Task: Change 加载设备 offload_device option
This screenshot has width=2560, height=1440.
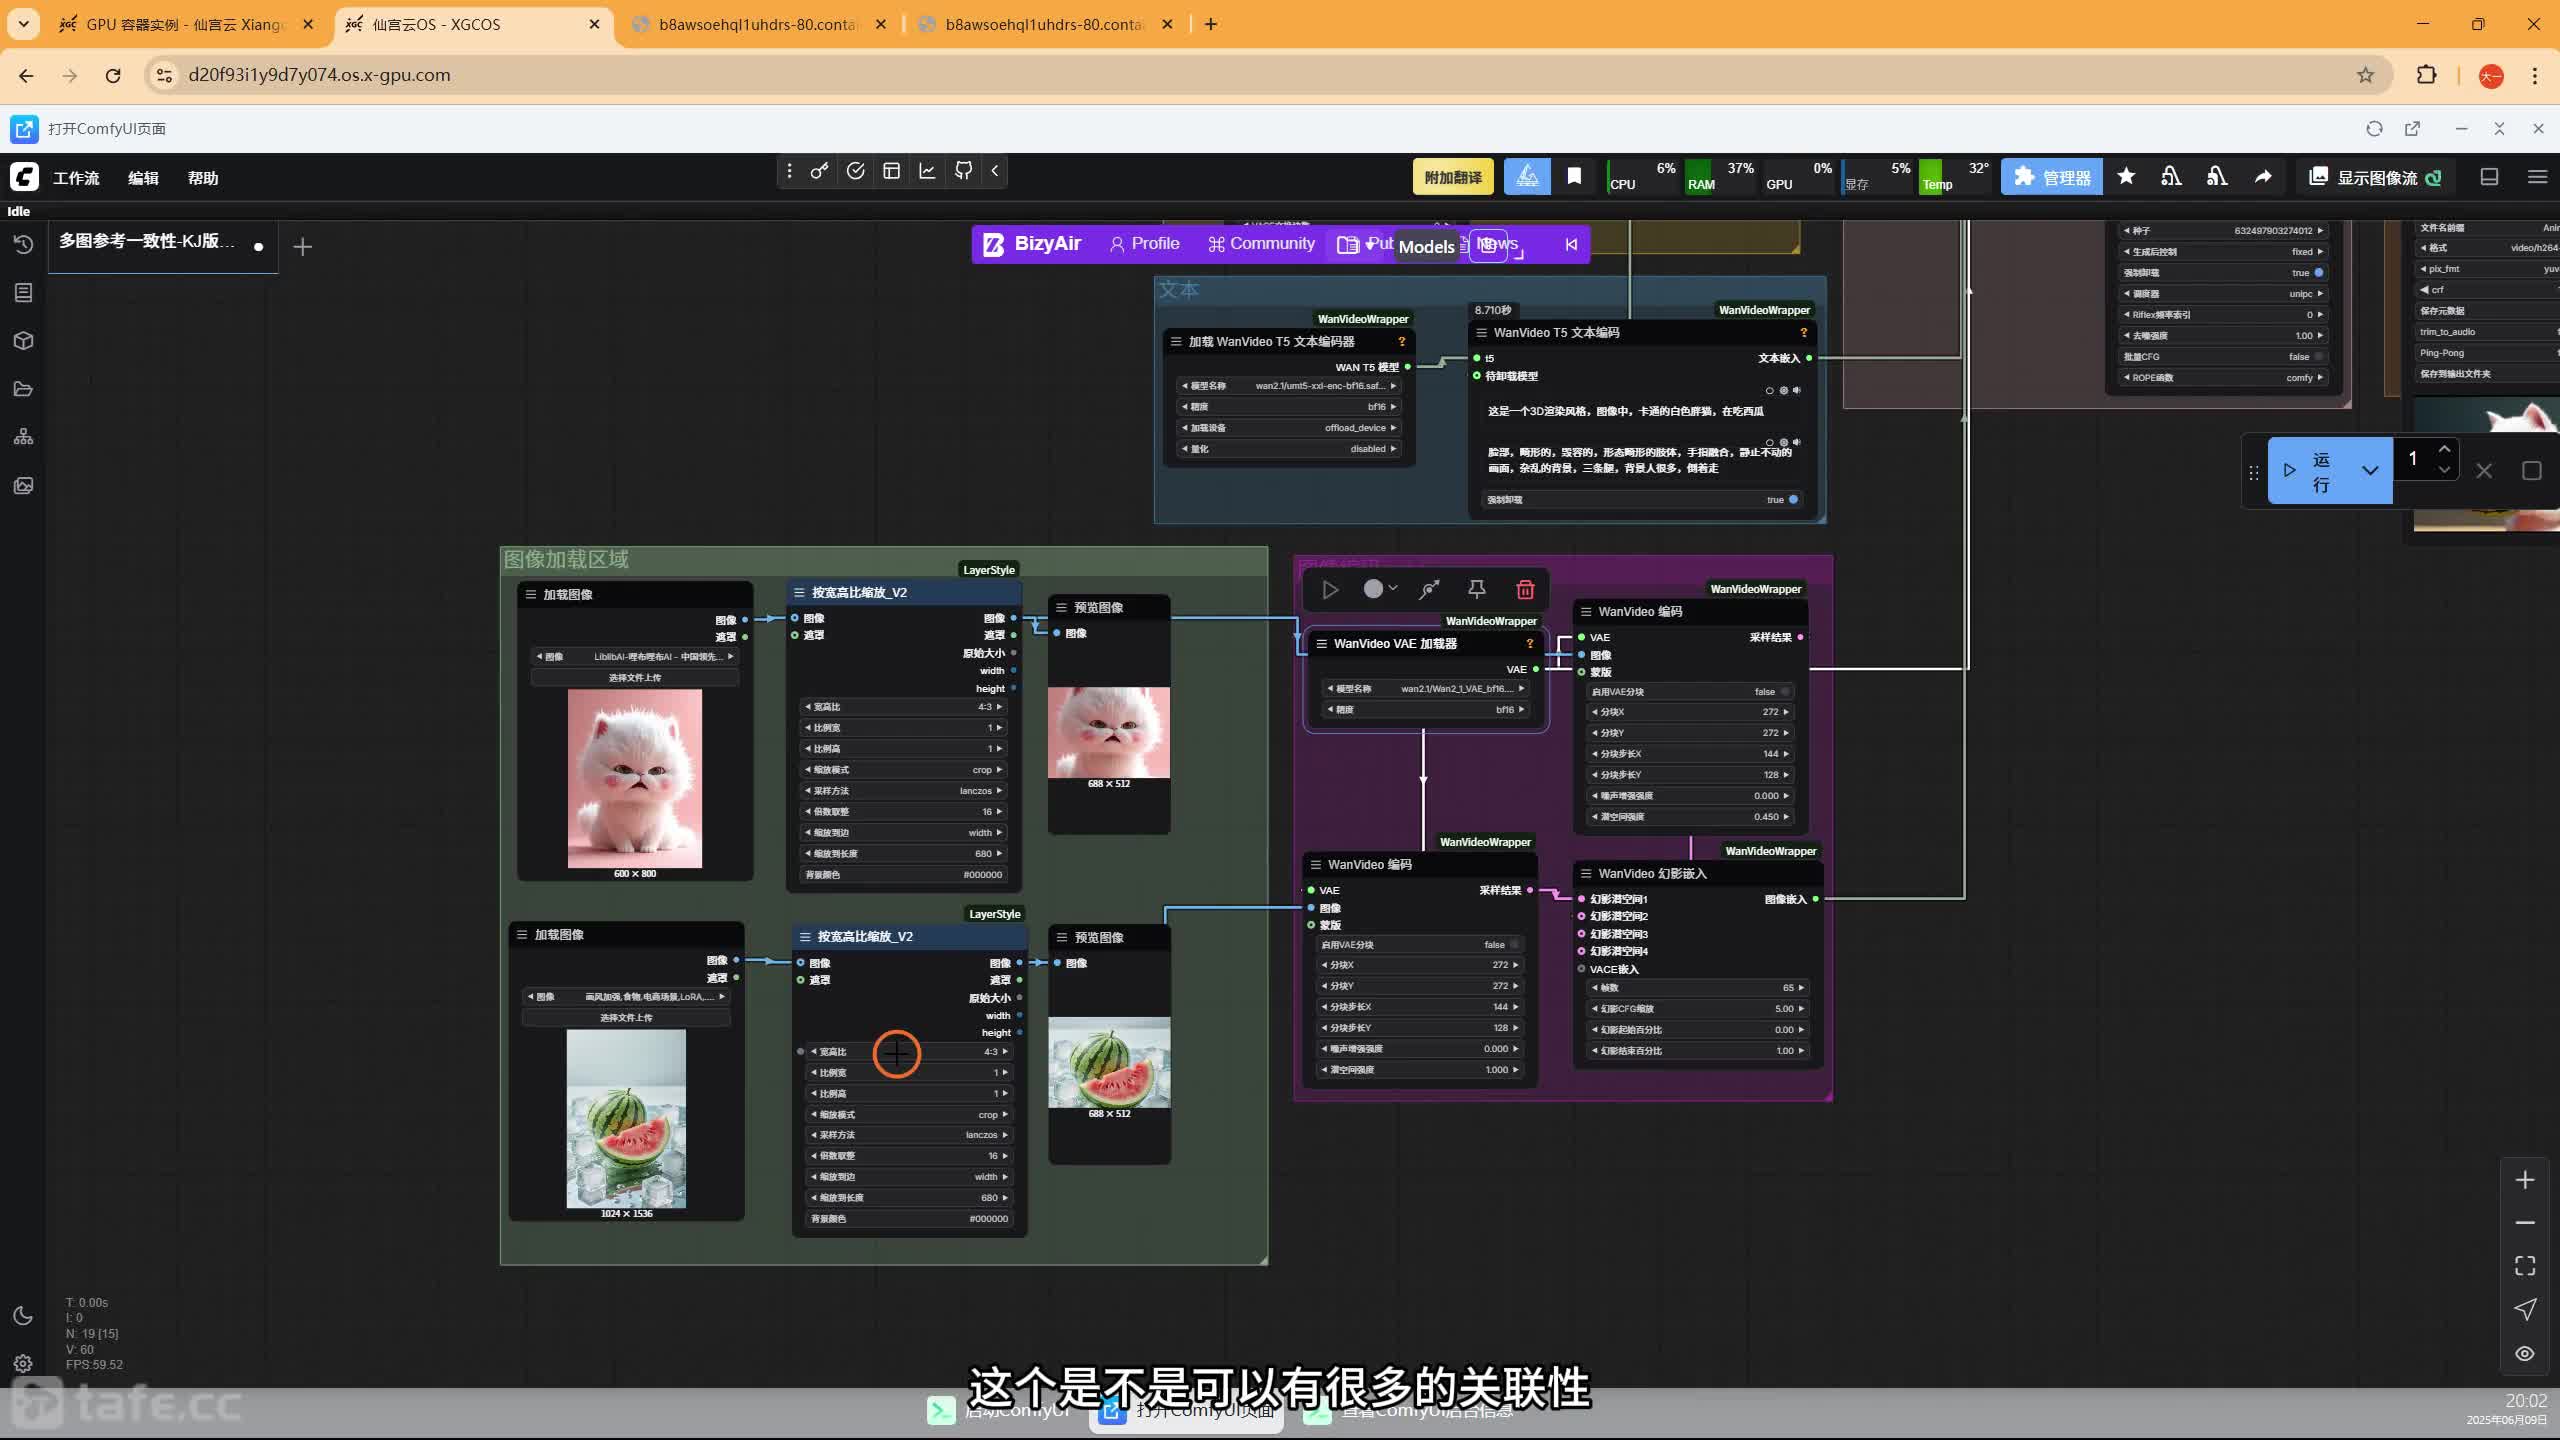Action: coord(1289,428)
